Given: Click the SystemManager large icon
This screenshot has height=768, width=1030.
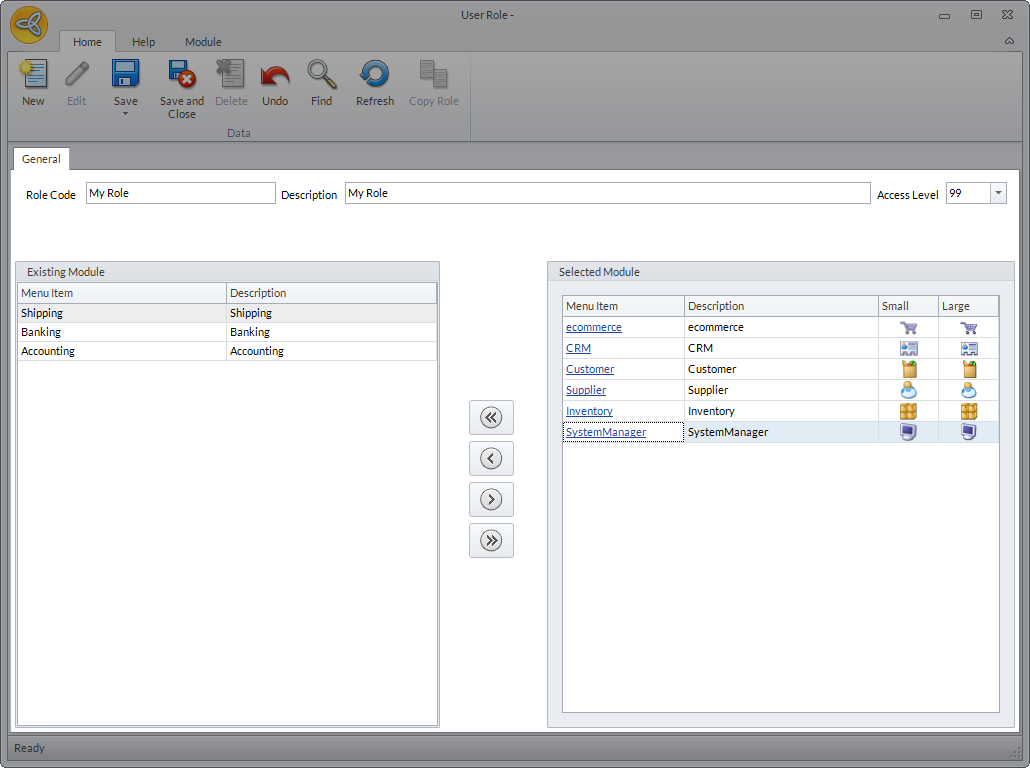Looking at the screenshot, I should [x=968, y=433].
